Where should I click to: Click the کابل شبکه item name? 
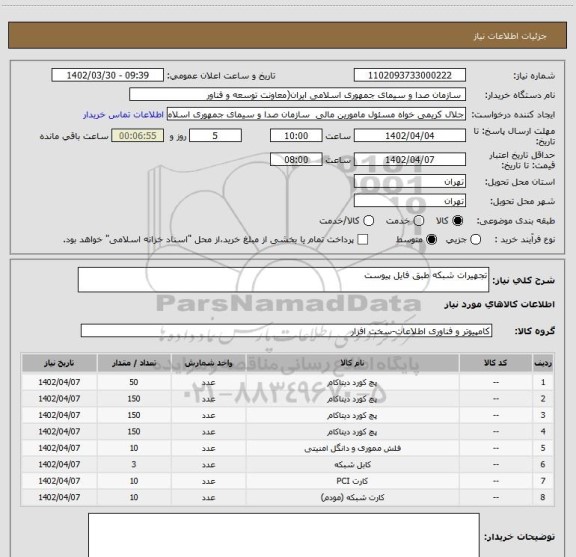(x=352, y=465)
